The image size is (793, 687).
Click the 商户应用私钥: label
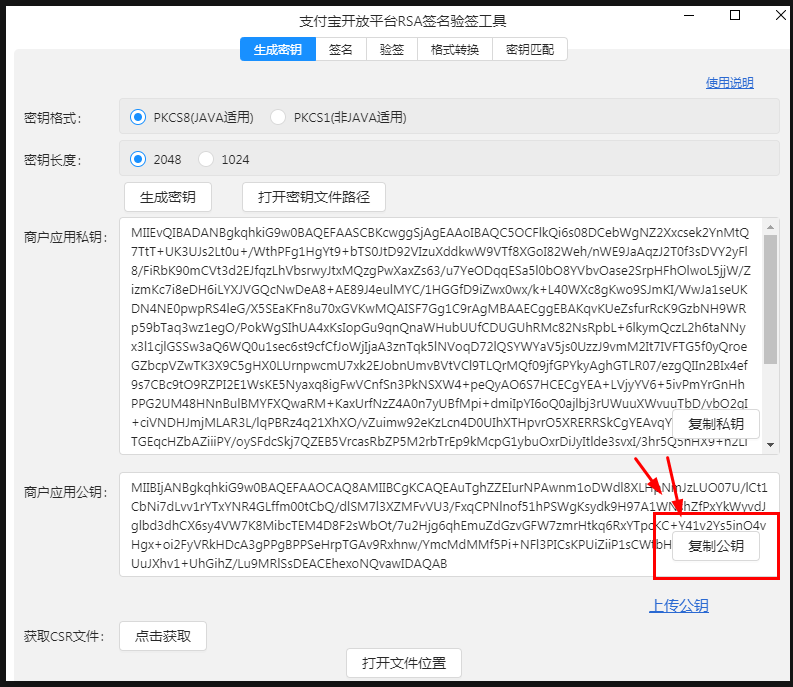66,237
